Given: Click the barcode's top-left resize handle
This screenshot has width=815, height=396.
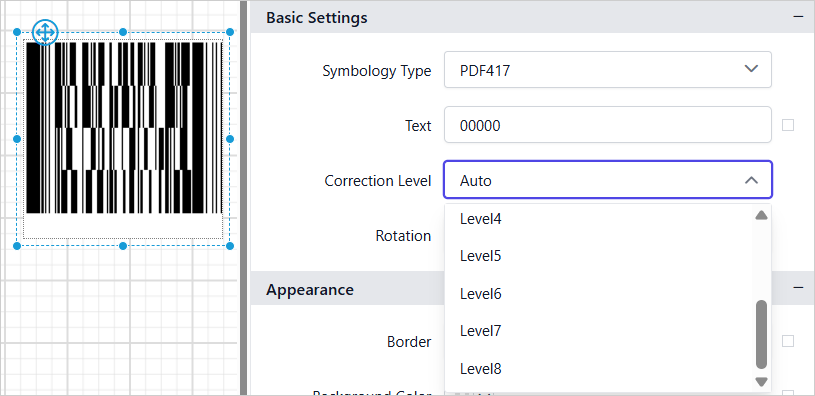Looking at the screenshot, I should pyautogui.click(x=17, y=32).
